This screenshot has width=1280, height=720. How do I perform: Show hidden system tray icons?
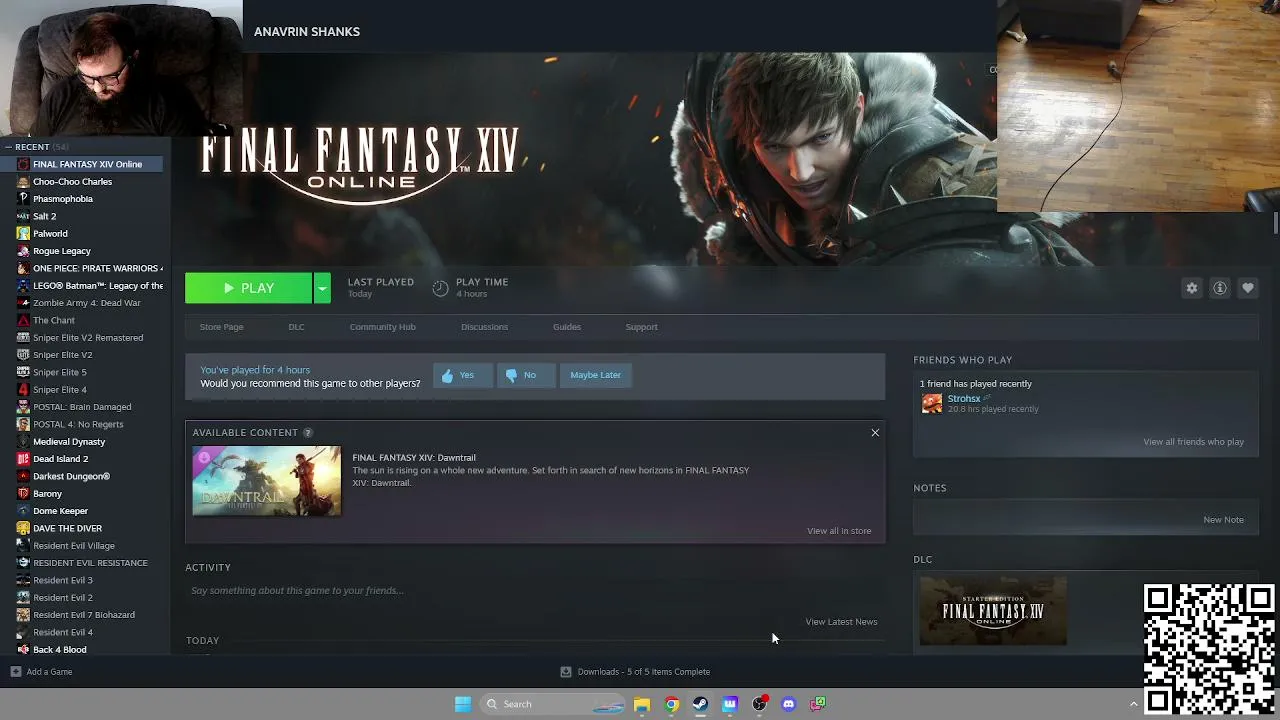tap(1133, 704)
